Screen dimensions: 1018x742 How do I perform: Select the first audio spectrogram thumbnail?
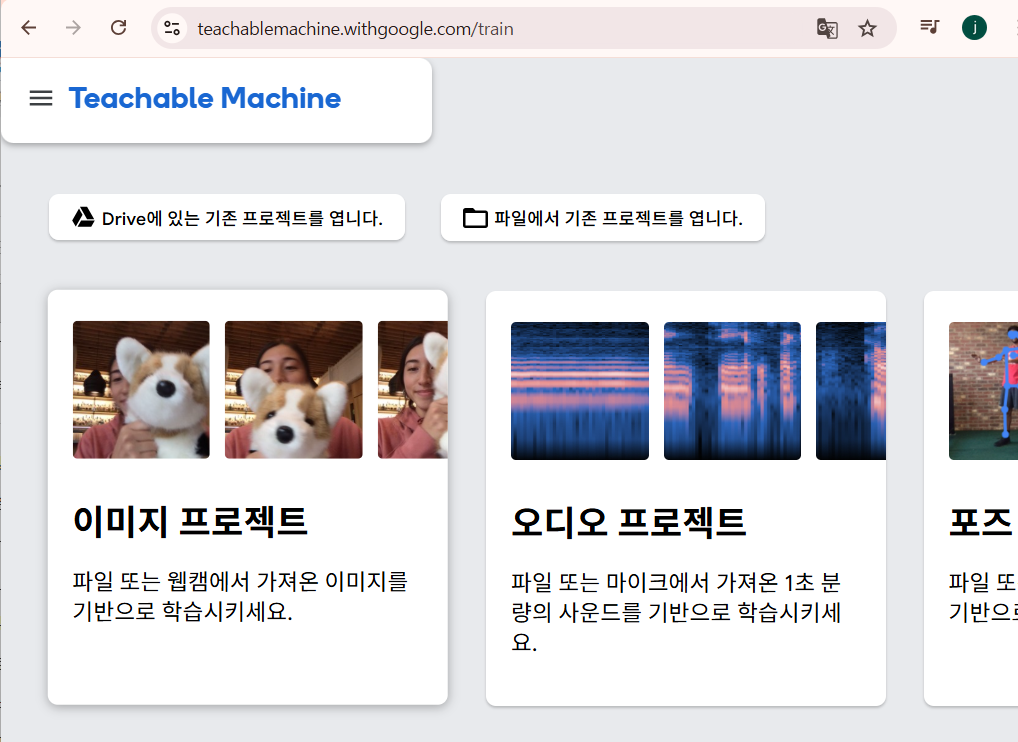pyautogui.click(x=580, y=391)
